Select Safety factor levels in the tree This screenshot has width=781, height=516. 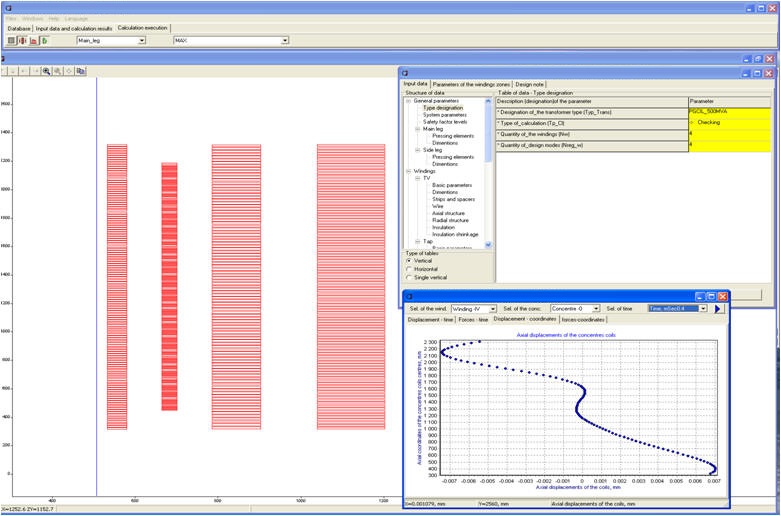(x=445, y=121)
